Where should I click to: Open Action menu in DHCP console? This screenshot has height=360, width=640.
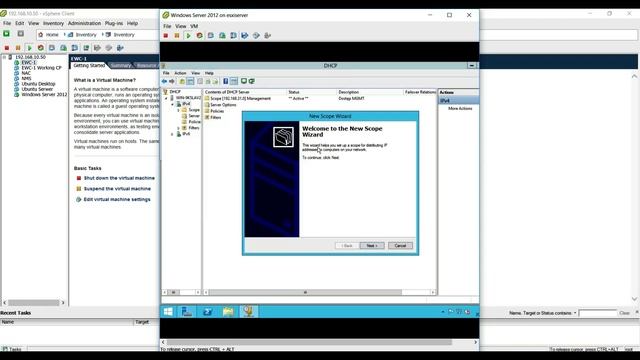pos(180,73)
